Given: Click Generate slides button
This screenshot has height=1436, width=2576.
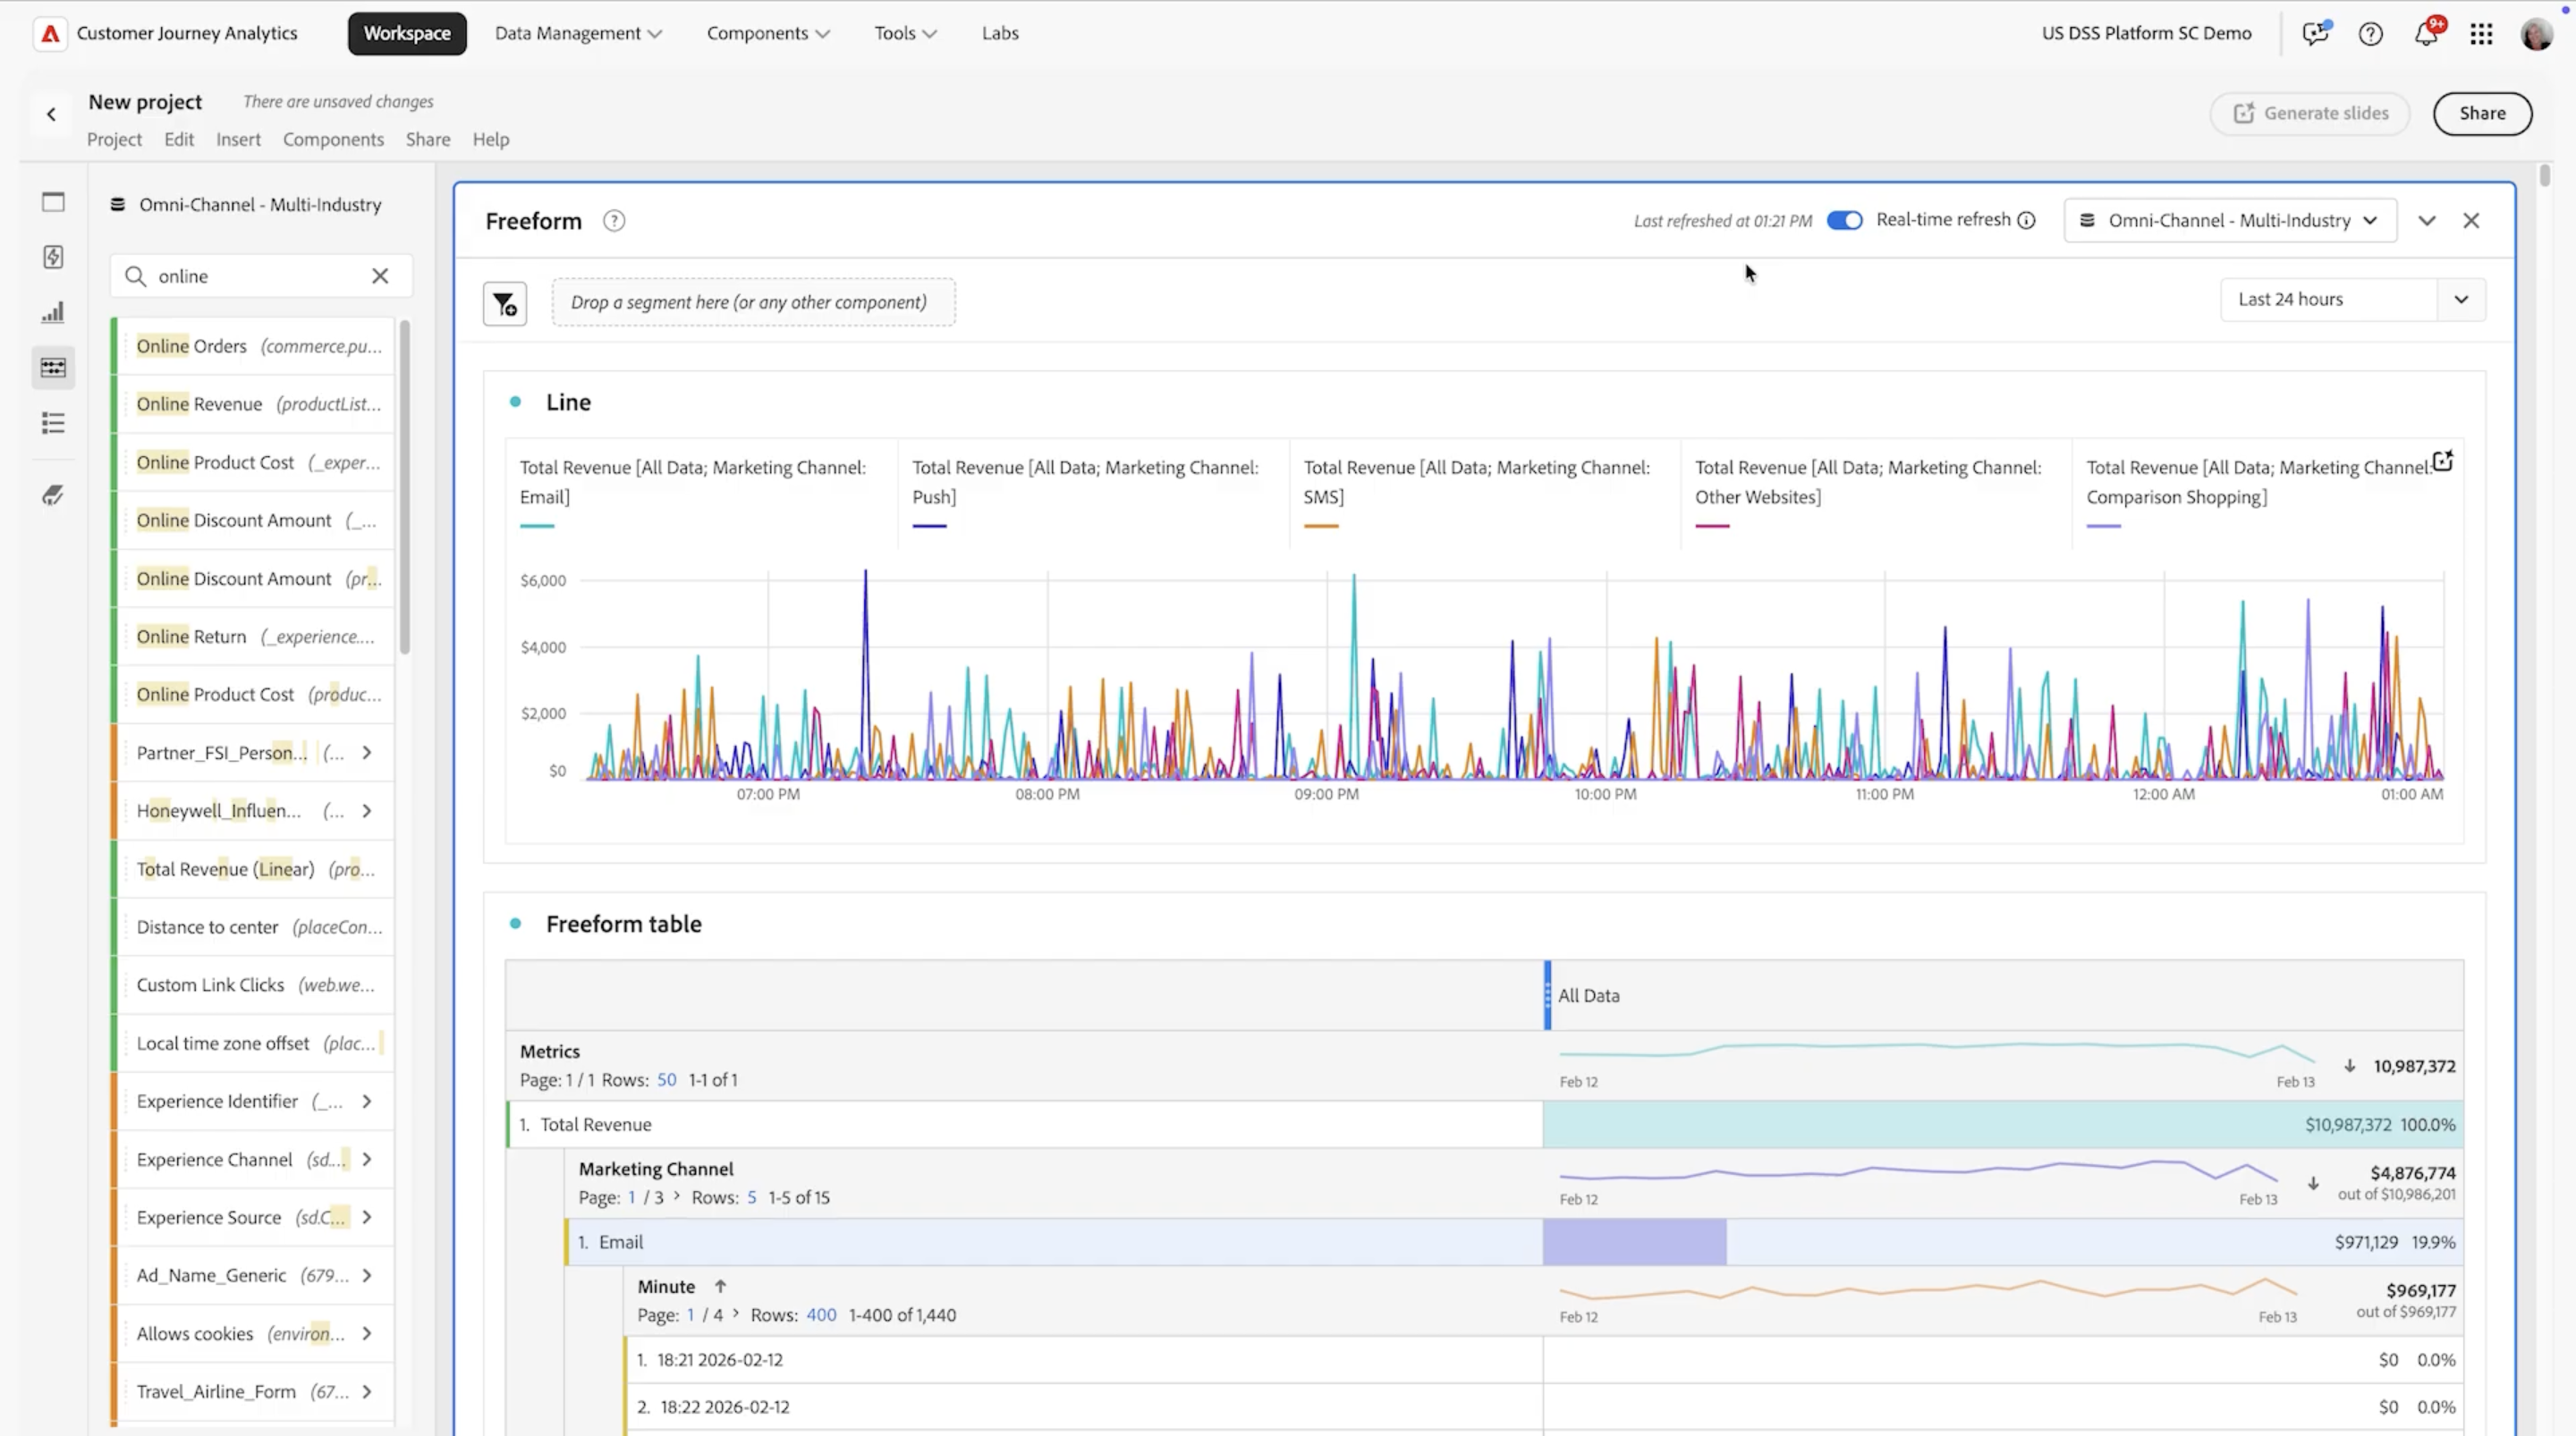Looking at the screenshot, I should click(x=2310, y=113).
